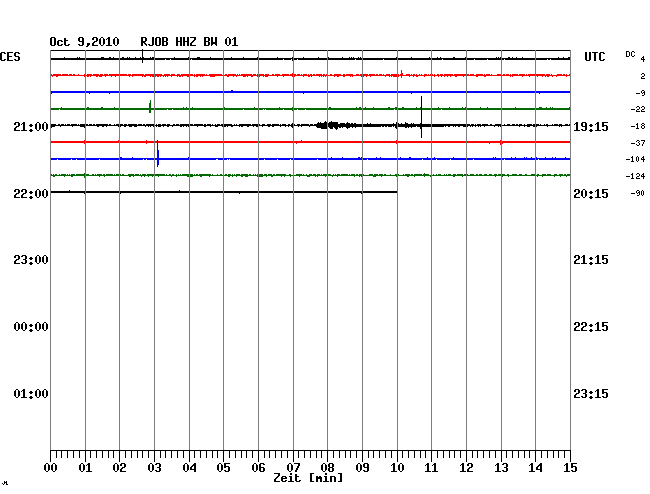The image size is (650, 494).
Task: Click the DC offset value '-104'
Action: pyautogui.click(x=635, y=159)
